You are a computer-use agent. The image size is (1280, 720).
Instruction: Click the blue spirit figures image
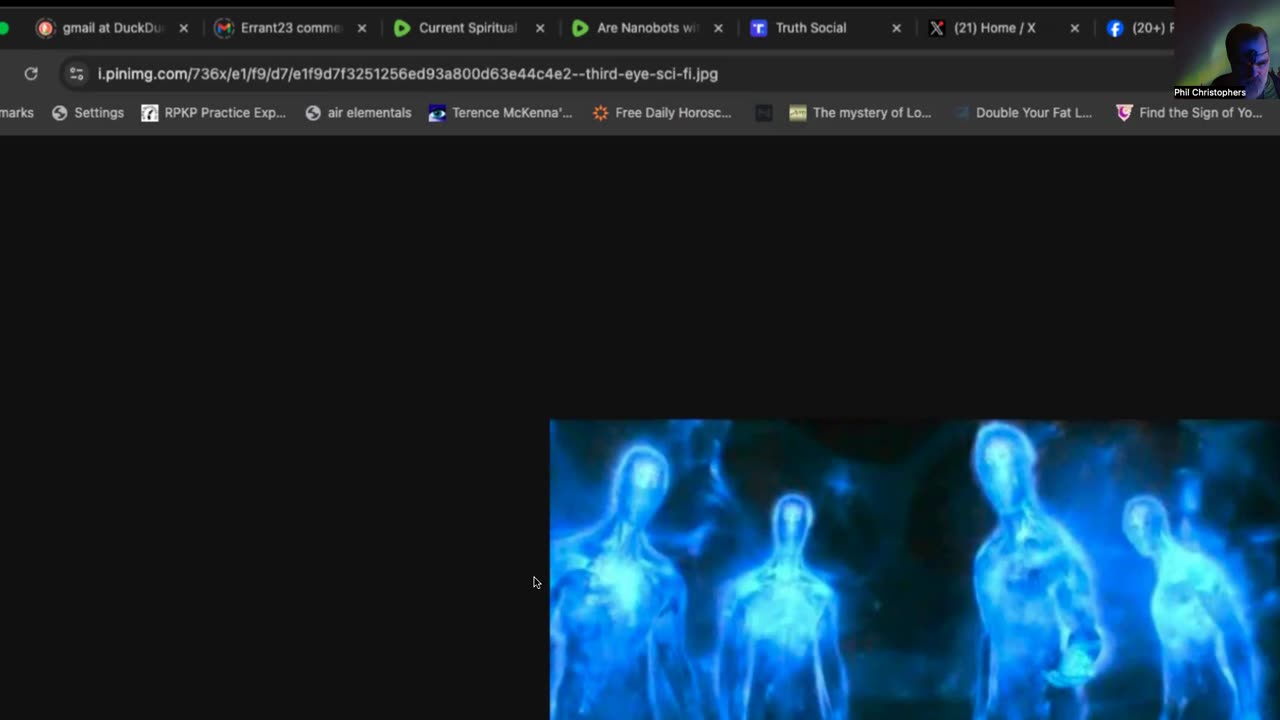pos(914,569)
